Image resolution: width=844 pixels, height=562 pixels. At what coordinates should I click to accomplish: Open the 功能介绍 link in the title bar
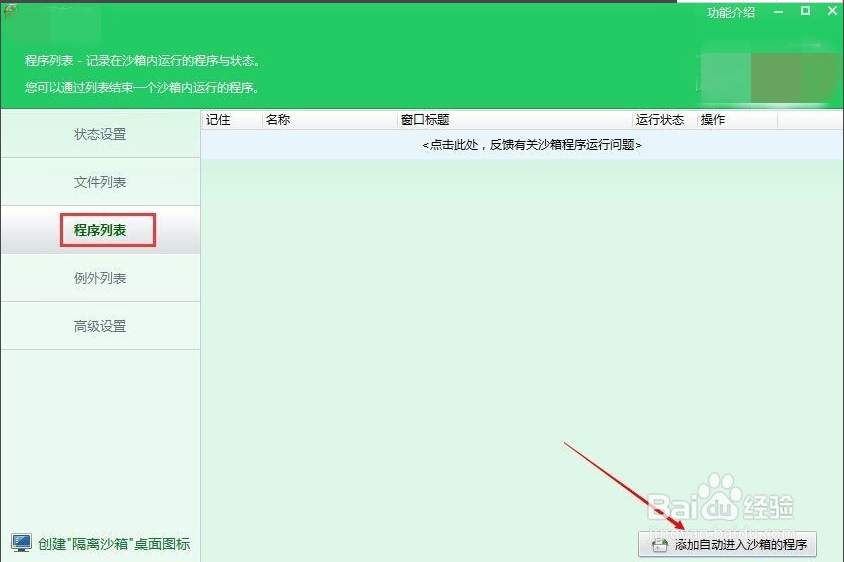click(730, 12)
